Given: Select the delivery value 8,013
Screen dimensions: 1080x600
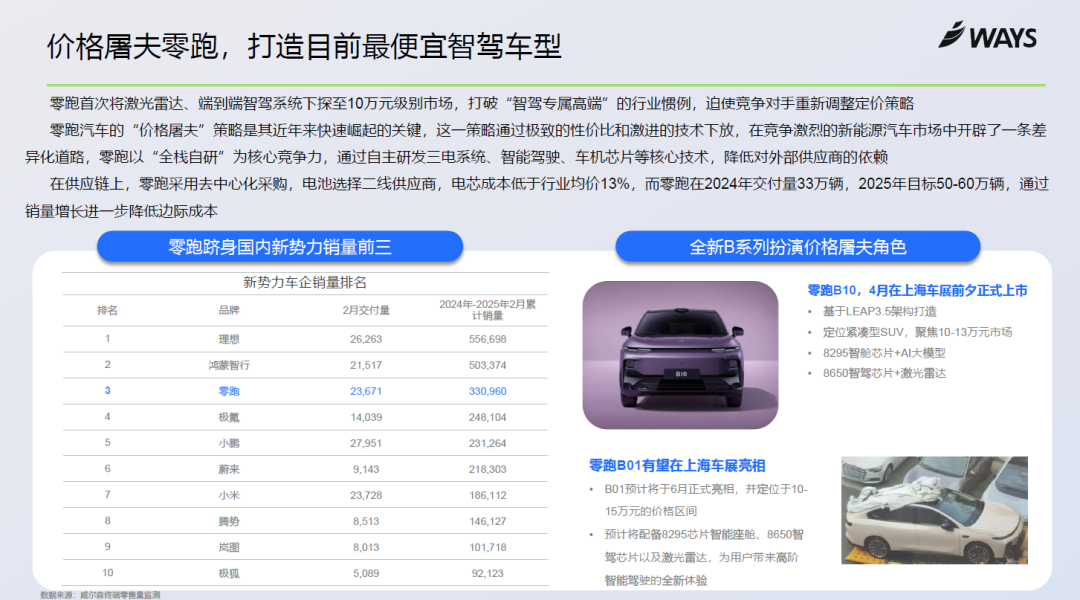Looking at the screenshot, I should [366, 548].
